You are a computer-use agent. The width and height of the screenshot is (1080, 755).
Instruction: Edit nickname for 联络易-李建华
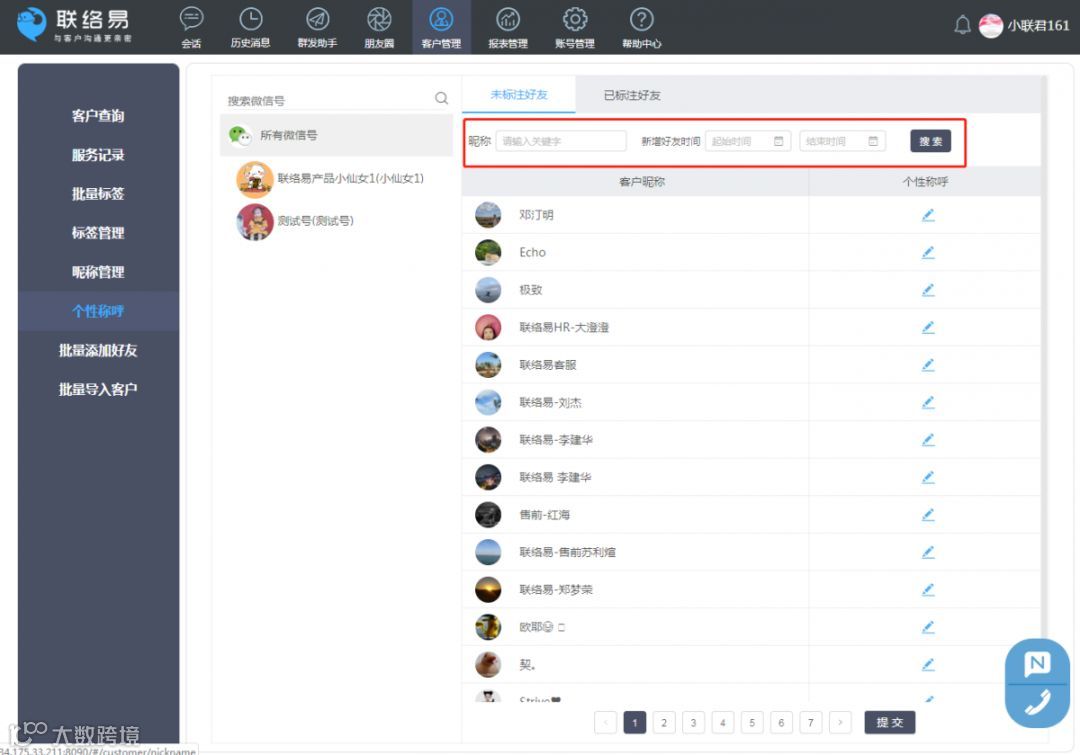tap(928, 439)
